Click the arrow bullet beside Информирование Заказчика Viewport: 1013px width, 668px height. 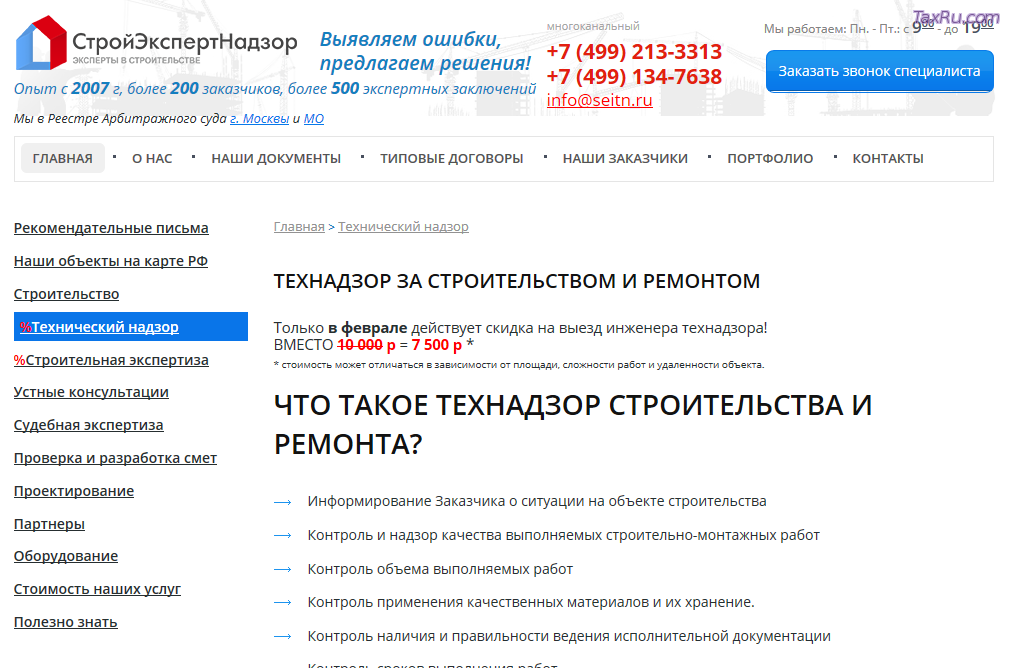pyautogui.click(x=282, y=501)
